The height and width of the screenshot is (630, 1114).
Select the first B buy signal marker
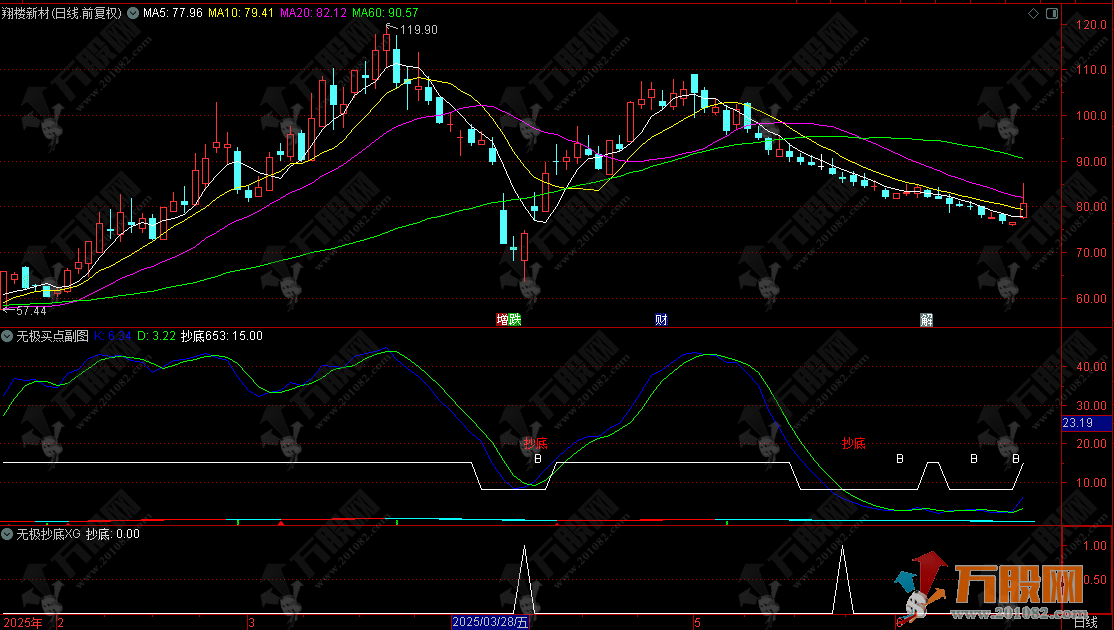(538, 459)
